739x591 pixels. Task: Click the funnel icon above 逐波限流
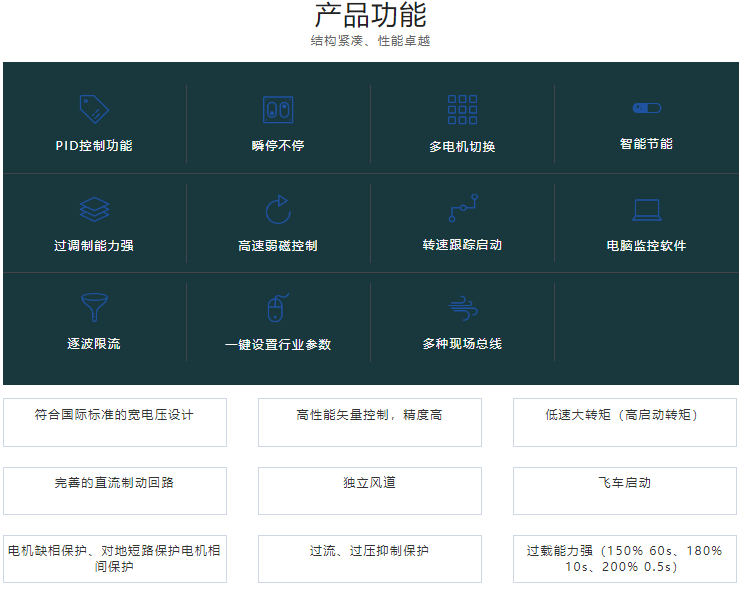pyautogui.click(x=94, y=307)
